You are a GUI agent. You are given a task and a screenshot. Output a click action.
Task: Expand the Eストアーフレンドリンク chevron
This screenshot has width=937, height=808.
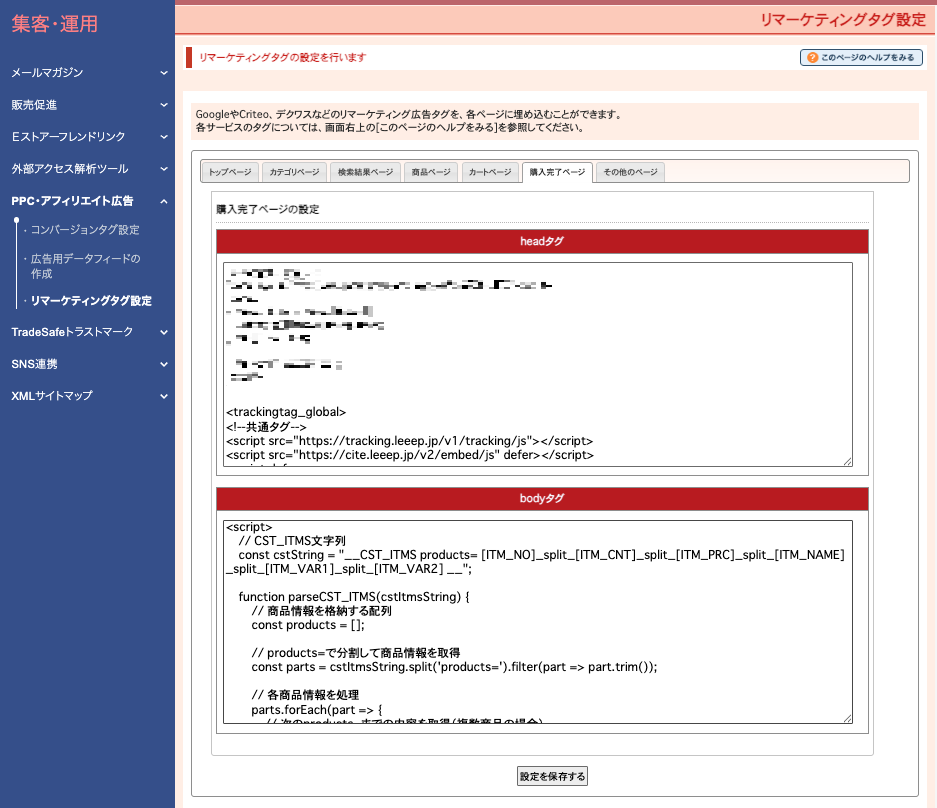coord(164,137)
